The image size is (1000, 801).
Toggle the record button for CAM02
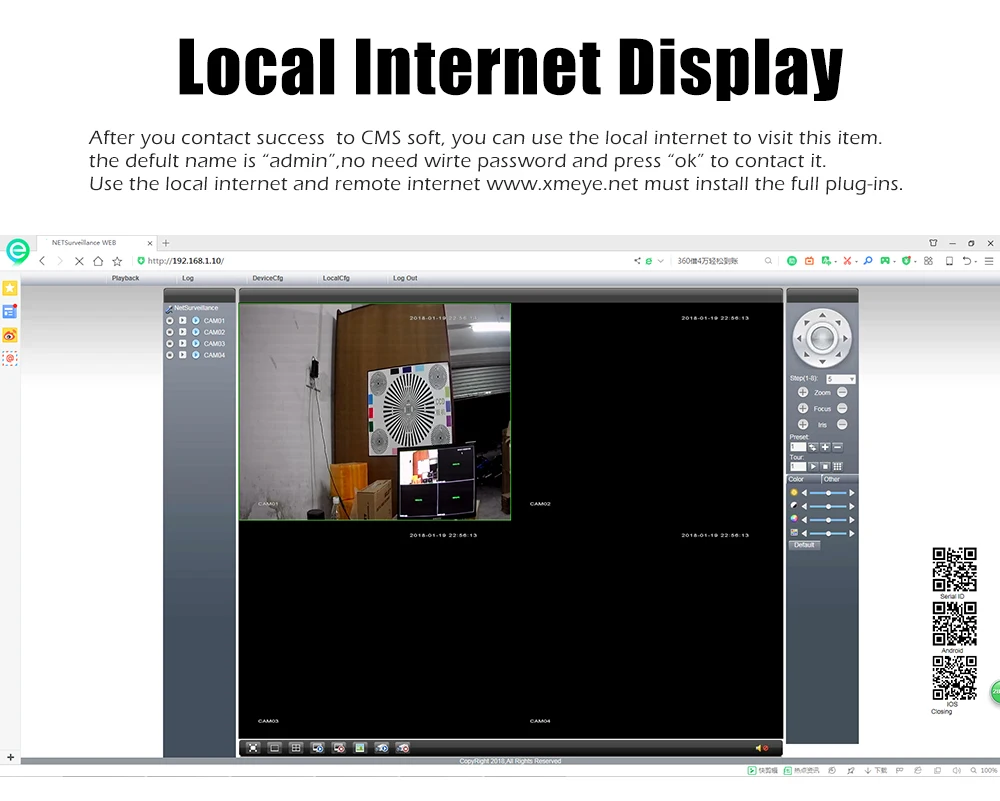point(170,332)
